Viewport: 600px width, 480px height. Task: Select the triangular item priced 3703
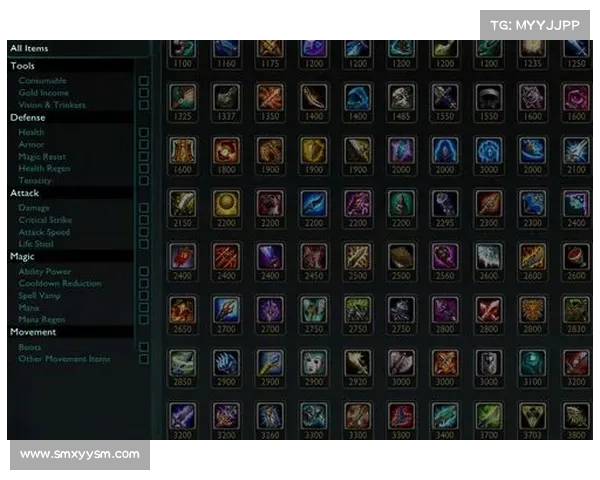(532, 416)
